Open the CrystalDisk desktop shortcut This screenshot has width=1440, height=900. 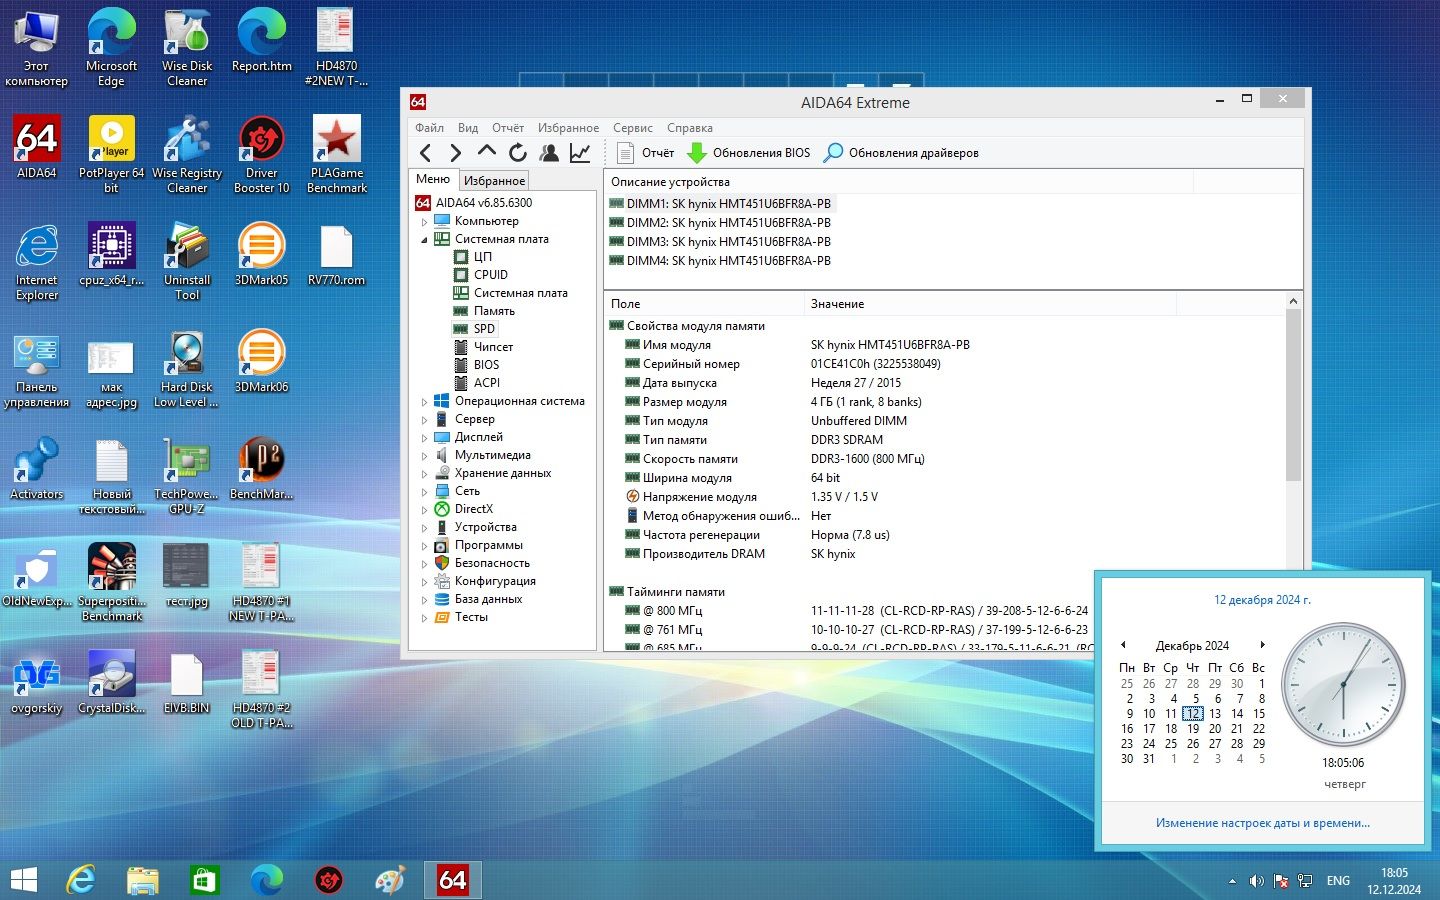112,684
